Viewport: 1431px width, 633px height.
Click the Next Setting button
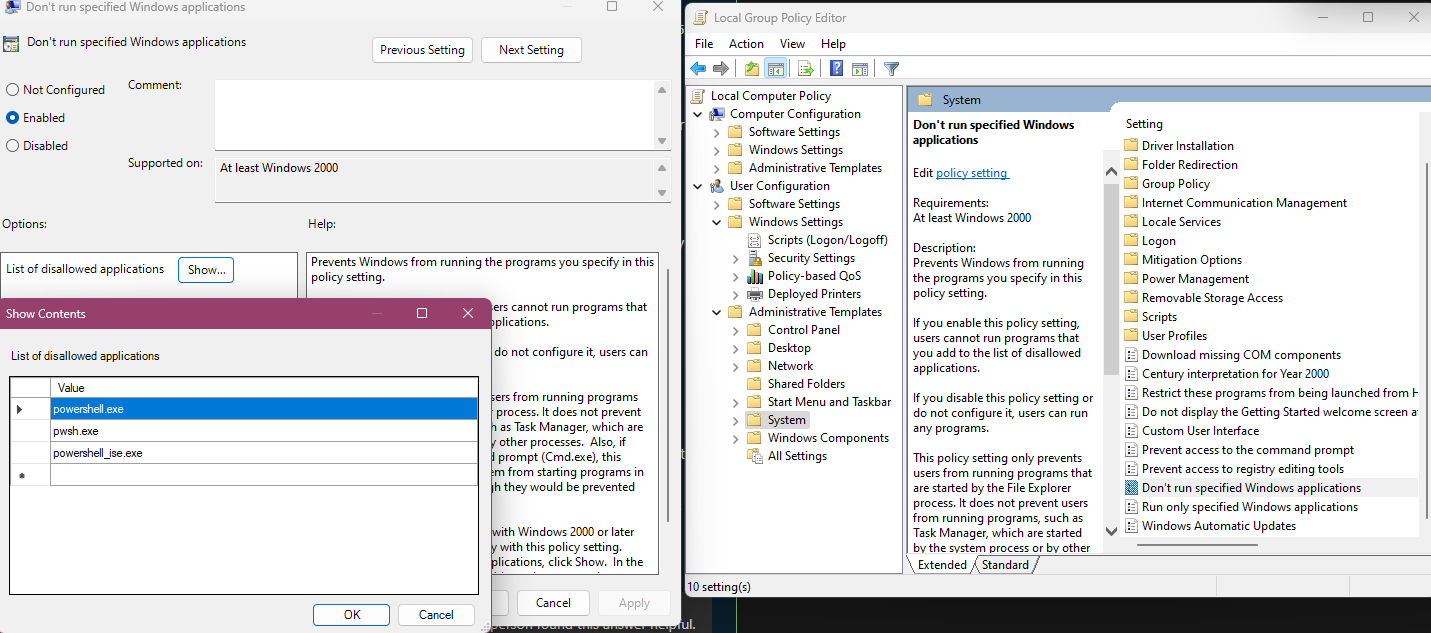point(531,50)
